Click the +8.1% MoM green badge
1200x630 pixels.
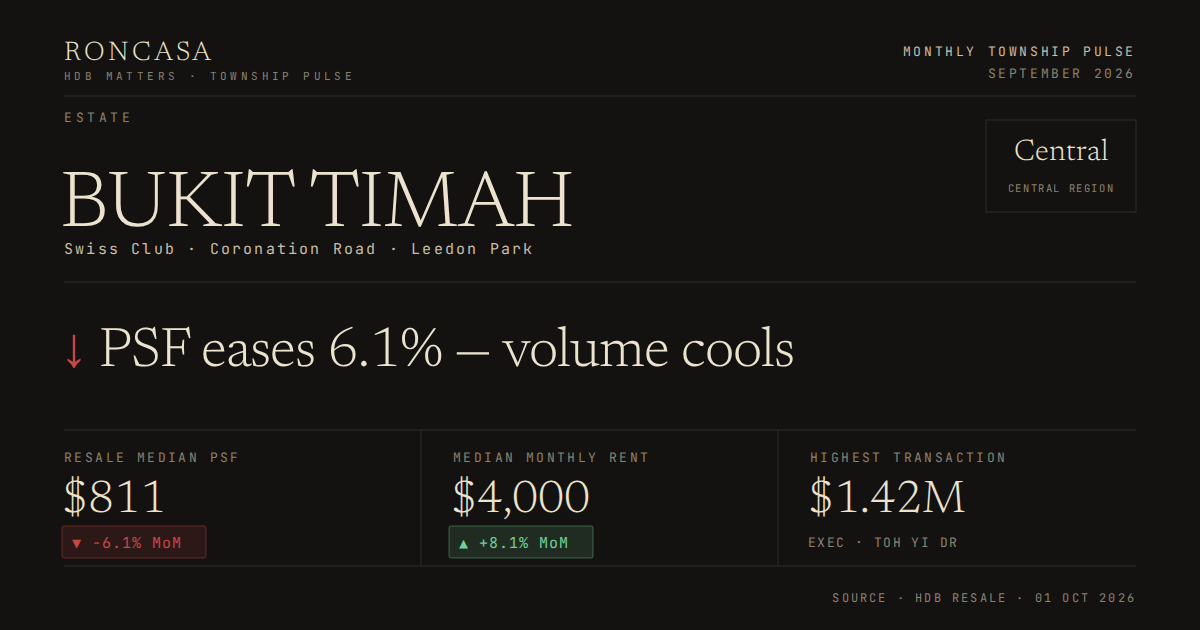coord(521,542)
